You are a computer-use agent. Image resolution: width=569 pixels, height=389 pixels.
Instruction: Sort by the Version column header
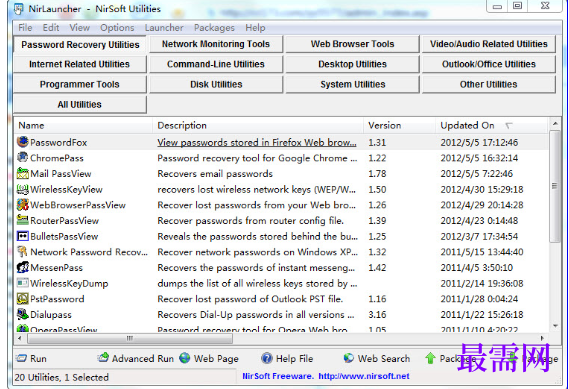(x=400, y=126)
